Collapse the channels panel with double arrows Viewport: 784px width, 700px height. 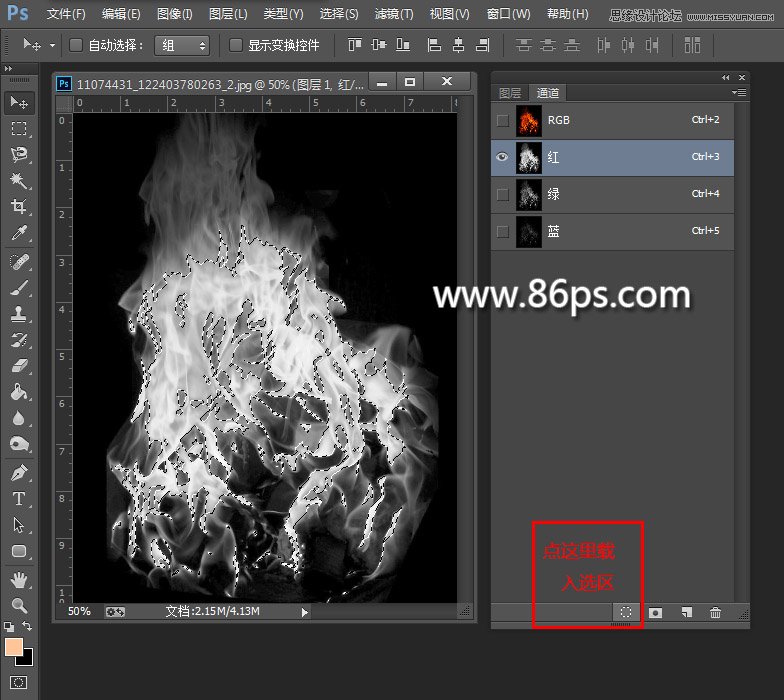click(726, 78)
